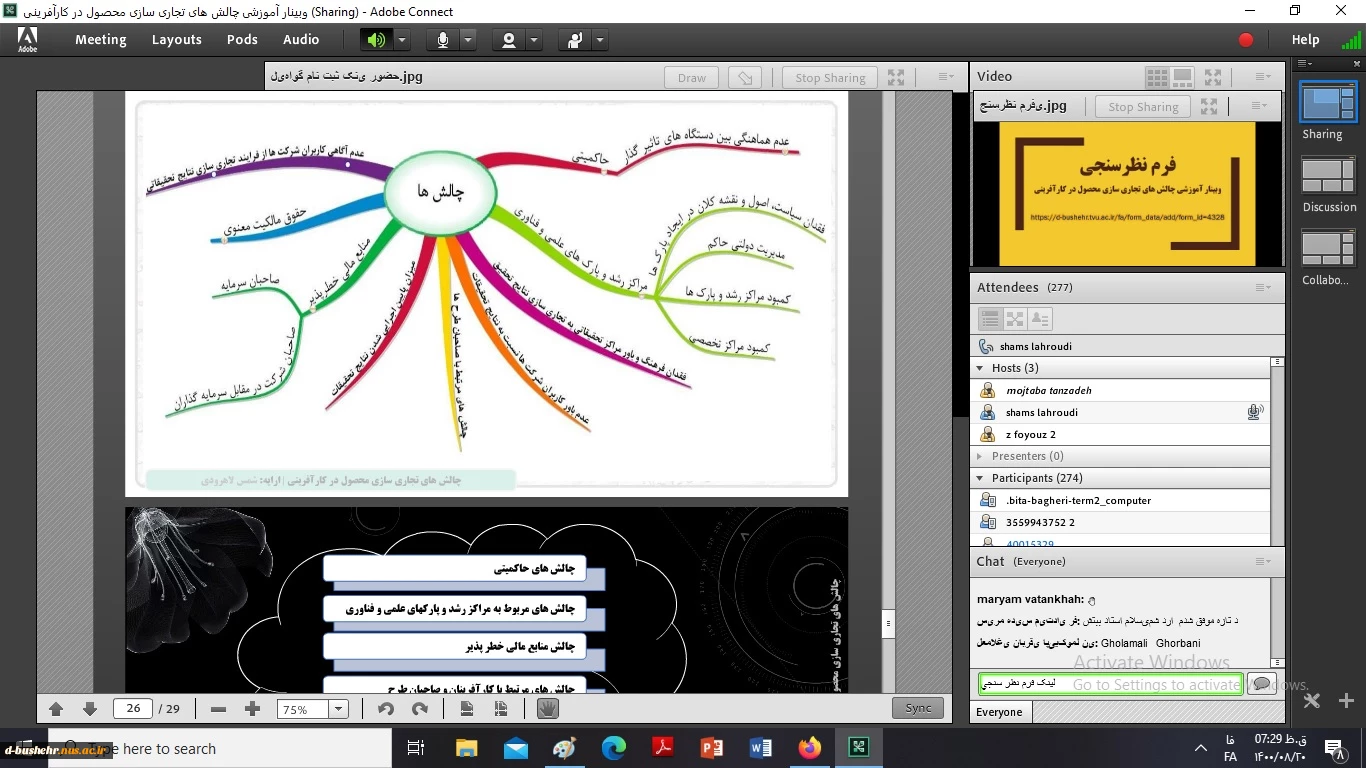Viewport: 1366px width, 768px height.
Task: Click the Sync button
Action: [918, 708]
